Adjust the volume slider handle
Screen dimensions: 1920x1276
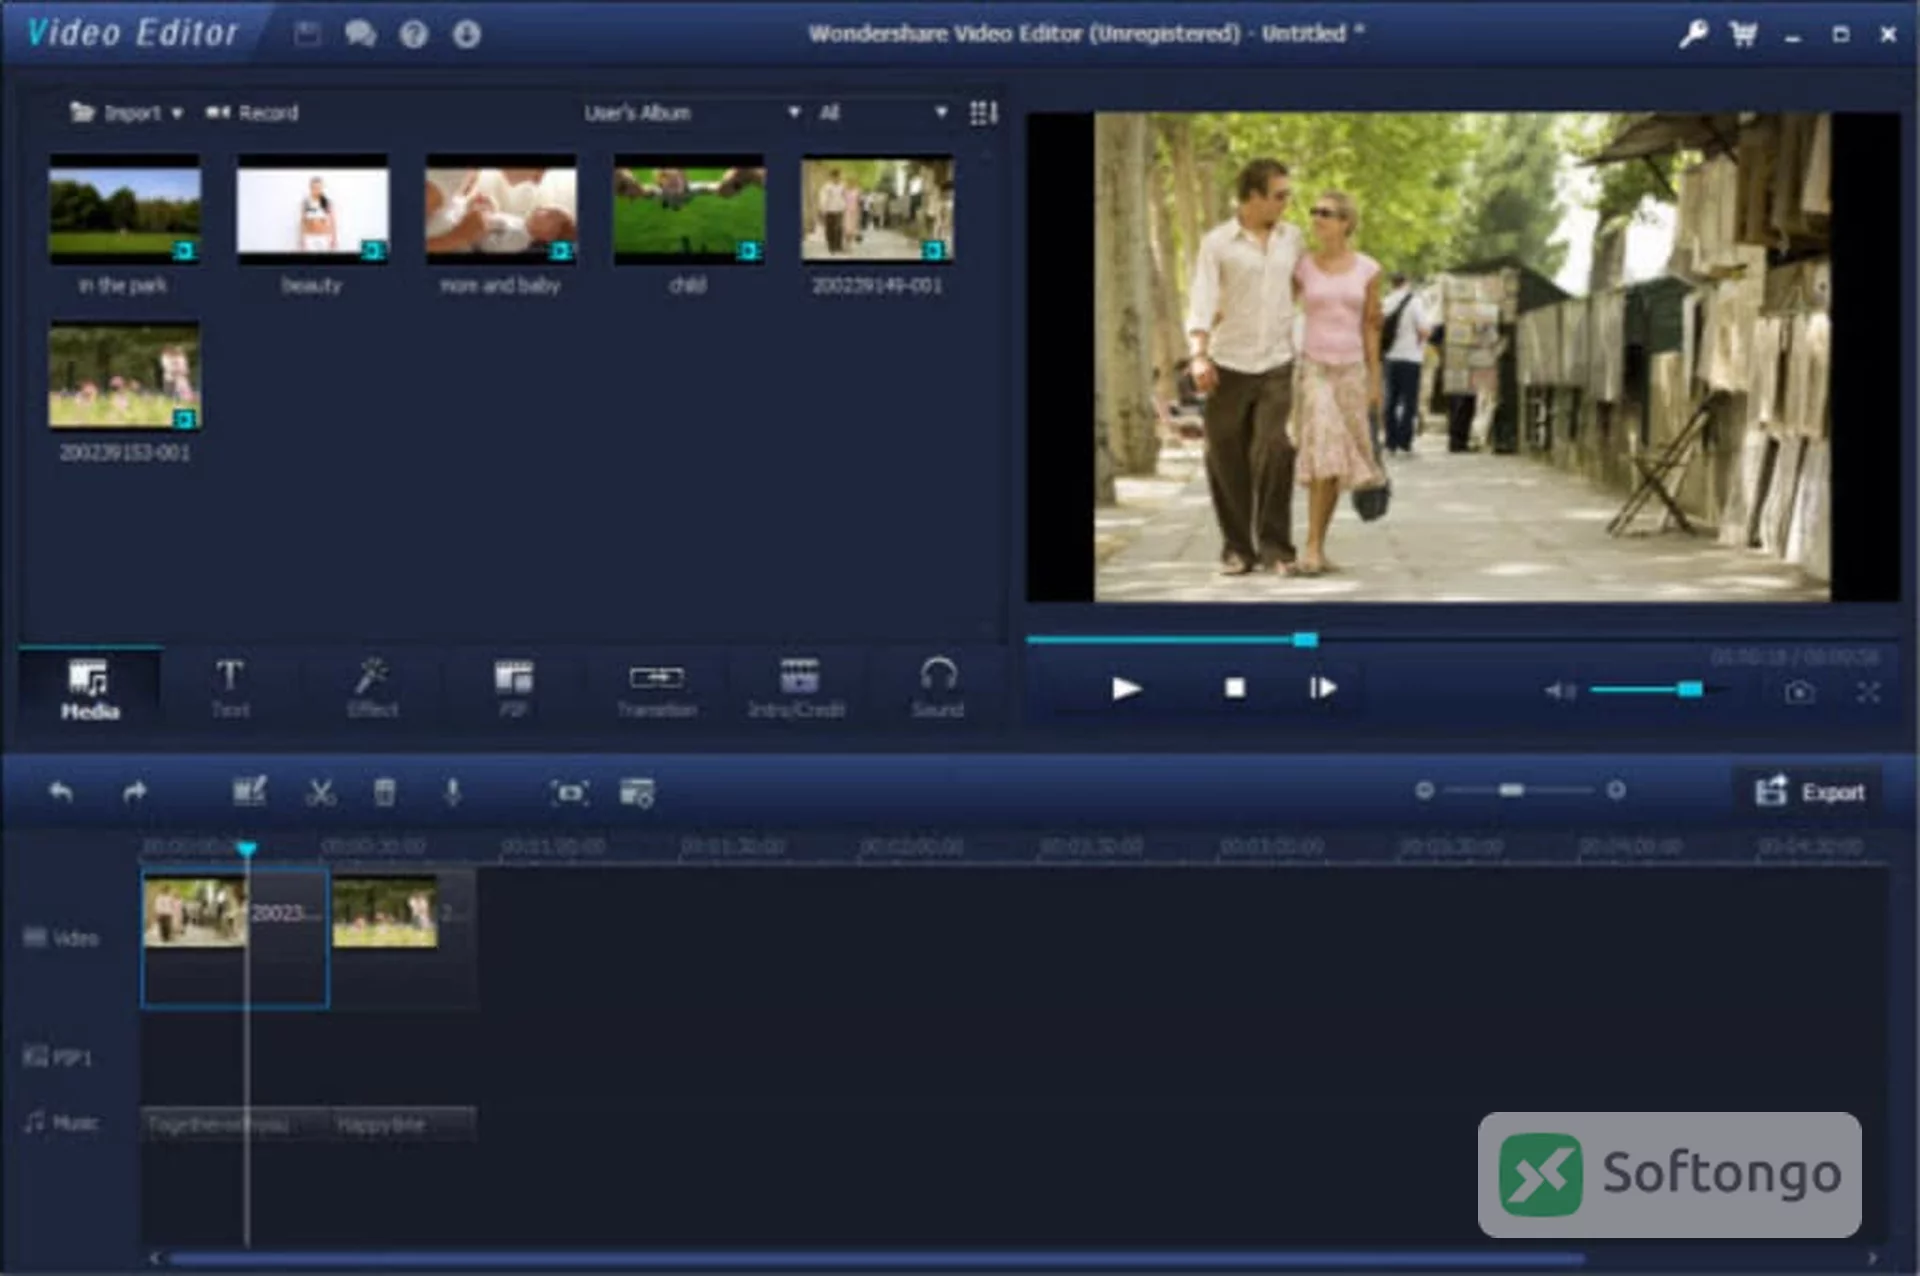[1690, 689]
